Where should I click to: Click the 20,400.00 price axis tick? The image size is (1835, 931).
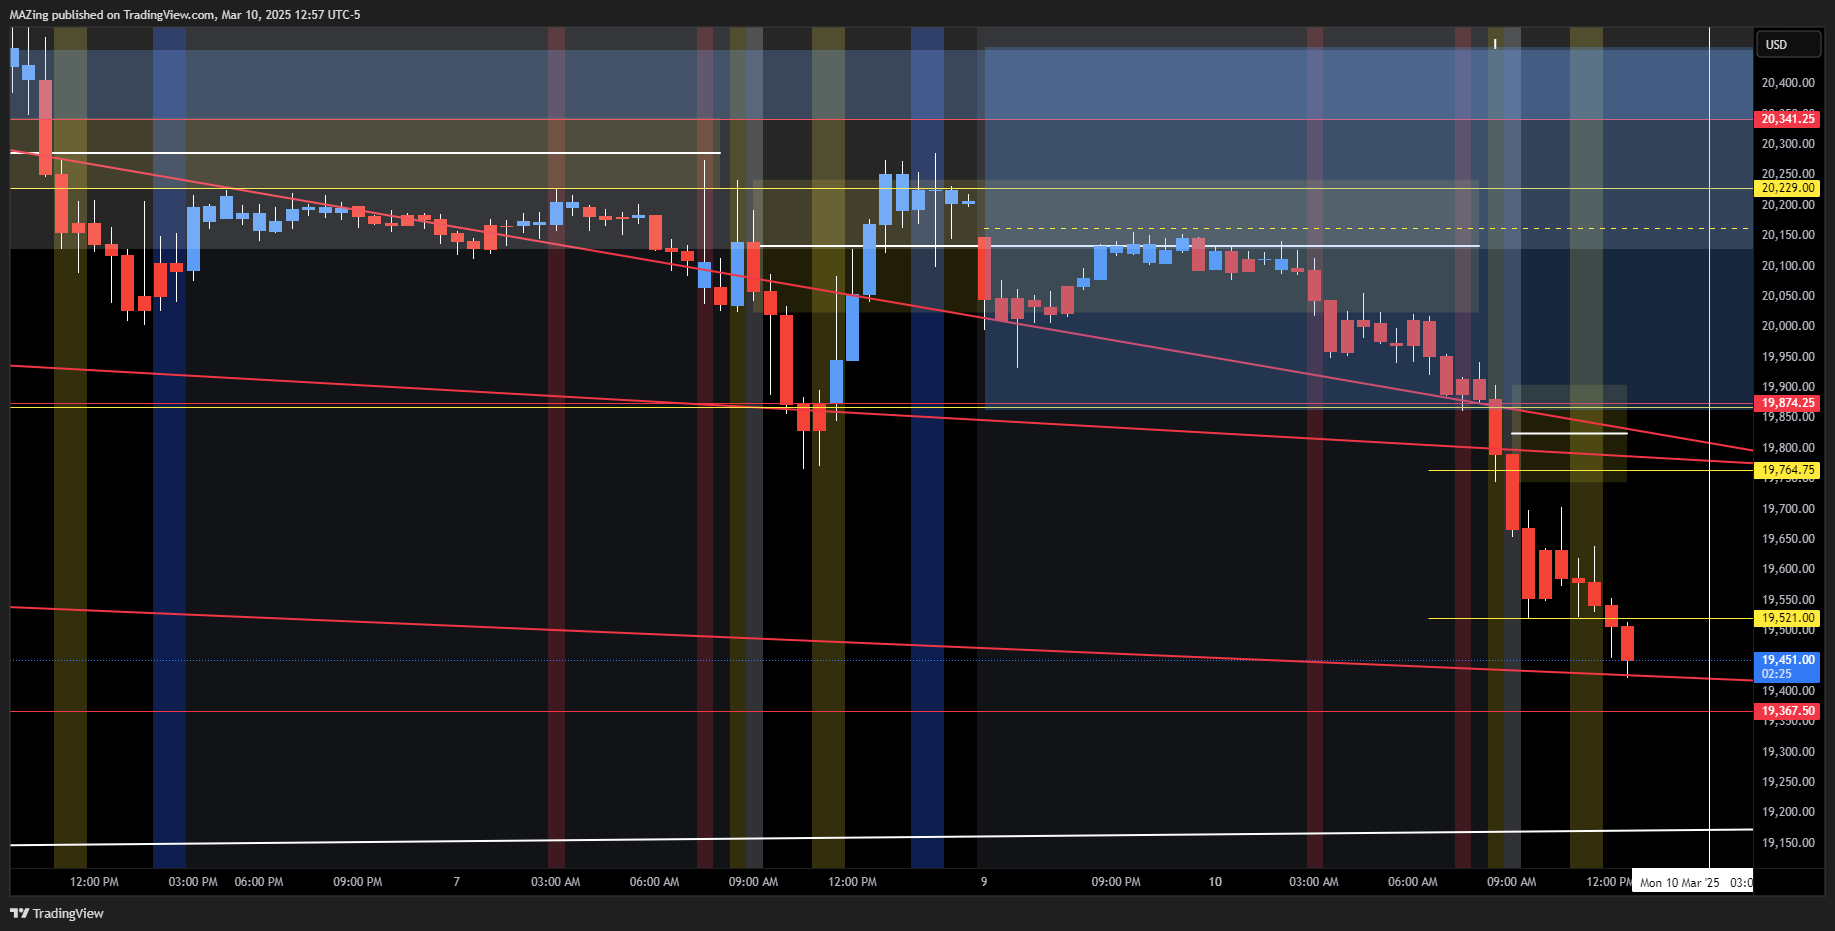pyautogui.click(x=1788, y=83)
